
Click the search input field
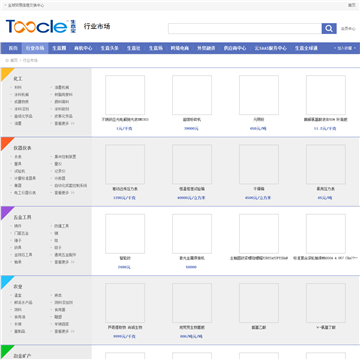pos(245,29)
